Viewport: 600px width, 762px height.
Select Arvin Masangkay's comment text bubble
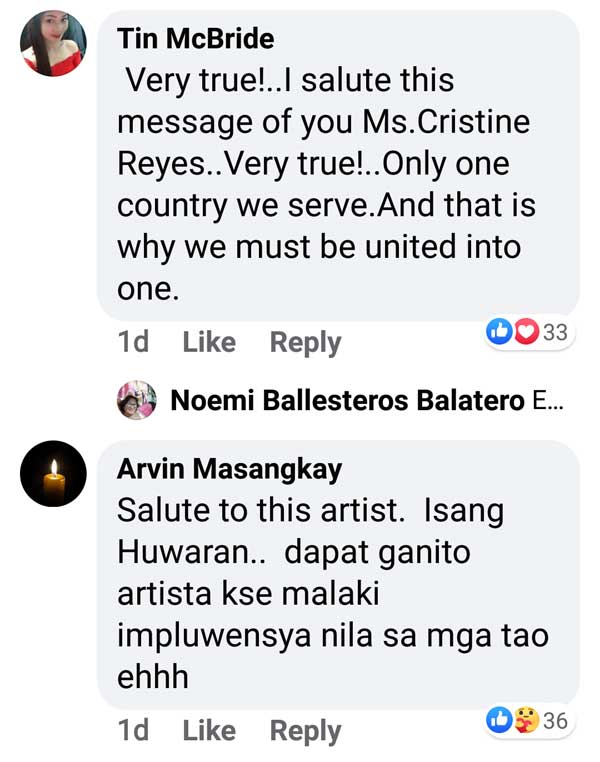click(338, 574)
